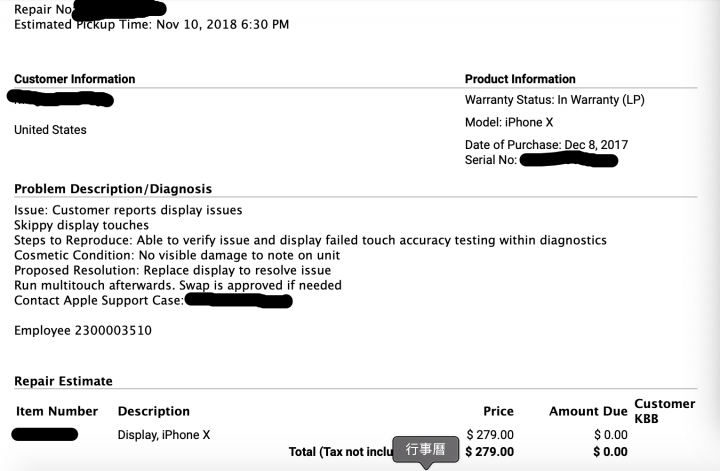Click the Date of Purchase line
Screen dimensions: 720x471
coord(546,145)
